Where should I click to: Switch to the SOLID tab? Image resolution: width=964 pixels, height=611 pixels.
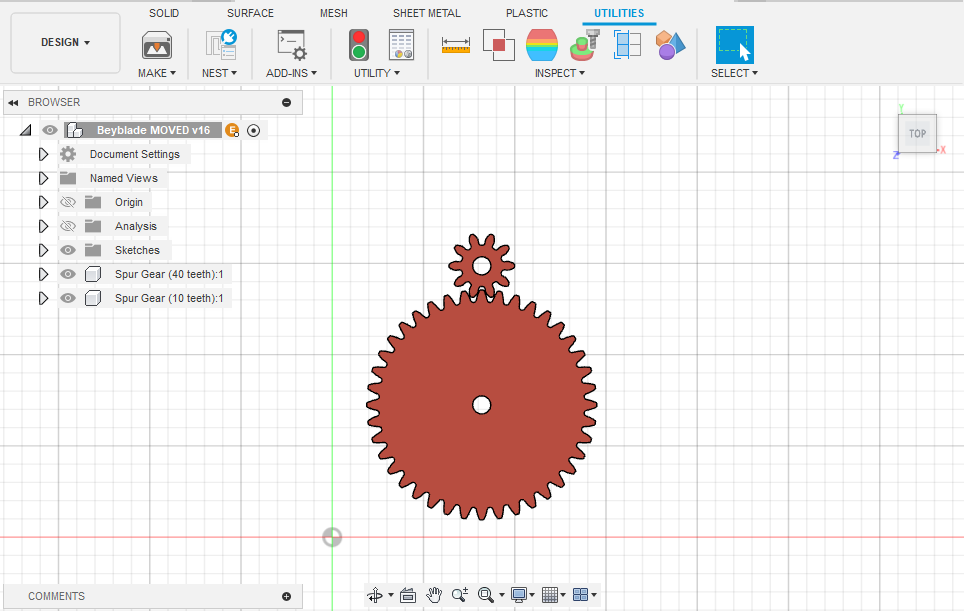click(x=163, y=13)
